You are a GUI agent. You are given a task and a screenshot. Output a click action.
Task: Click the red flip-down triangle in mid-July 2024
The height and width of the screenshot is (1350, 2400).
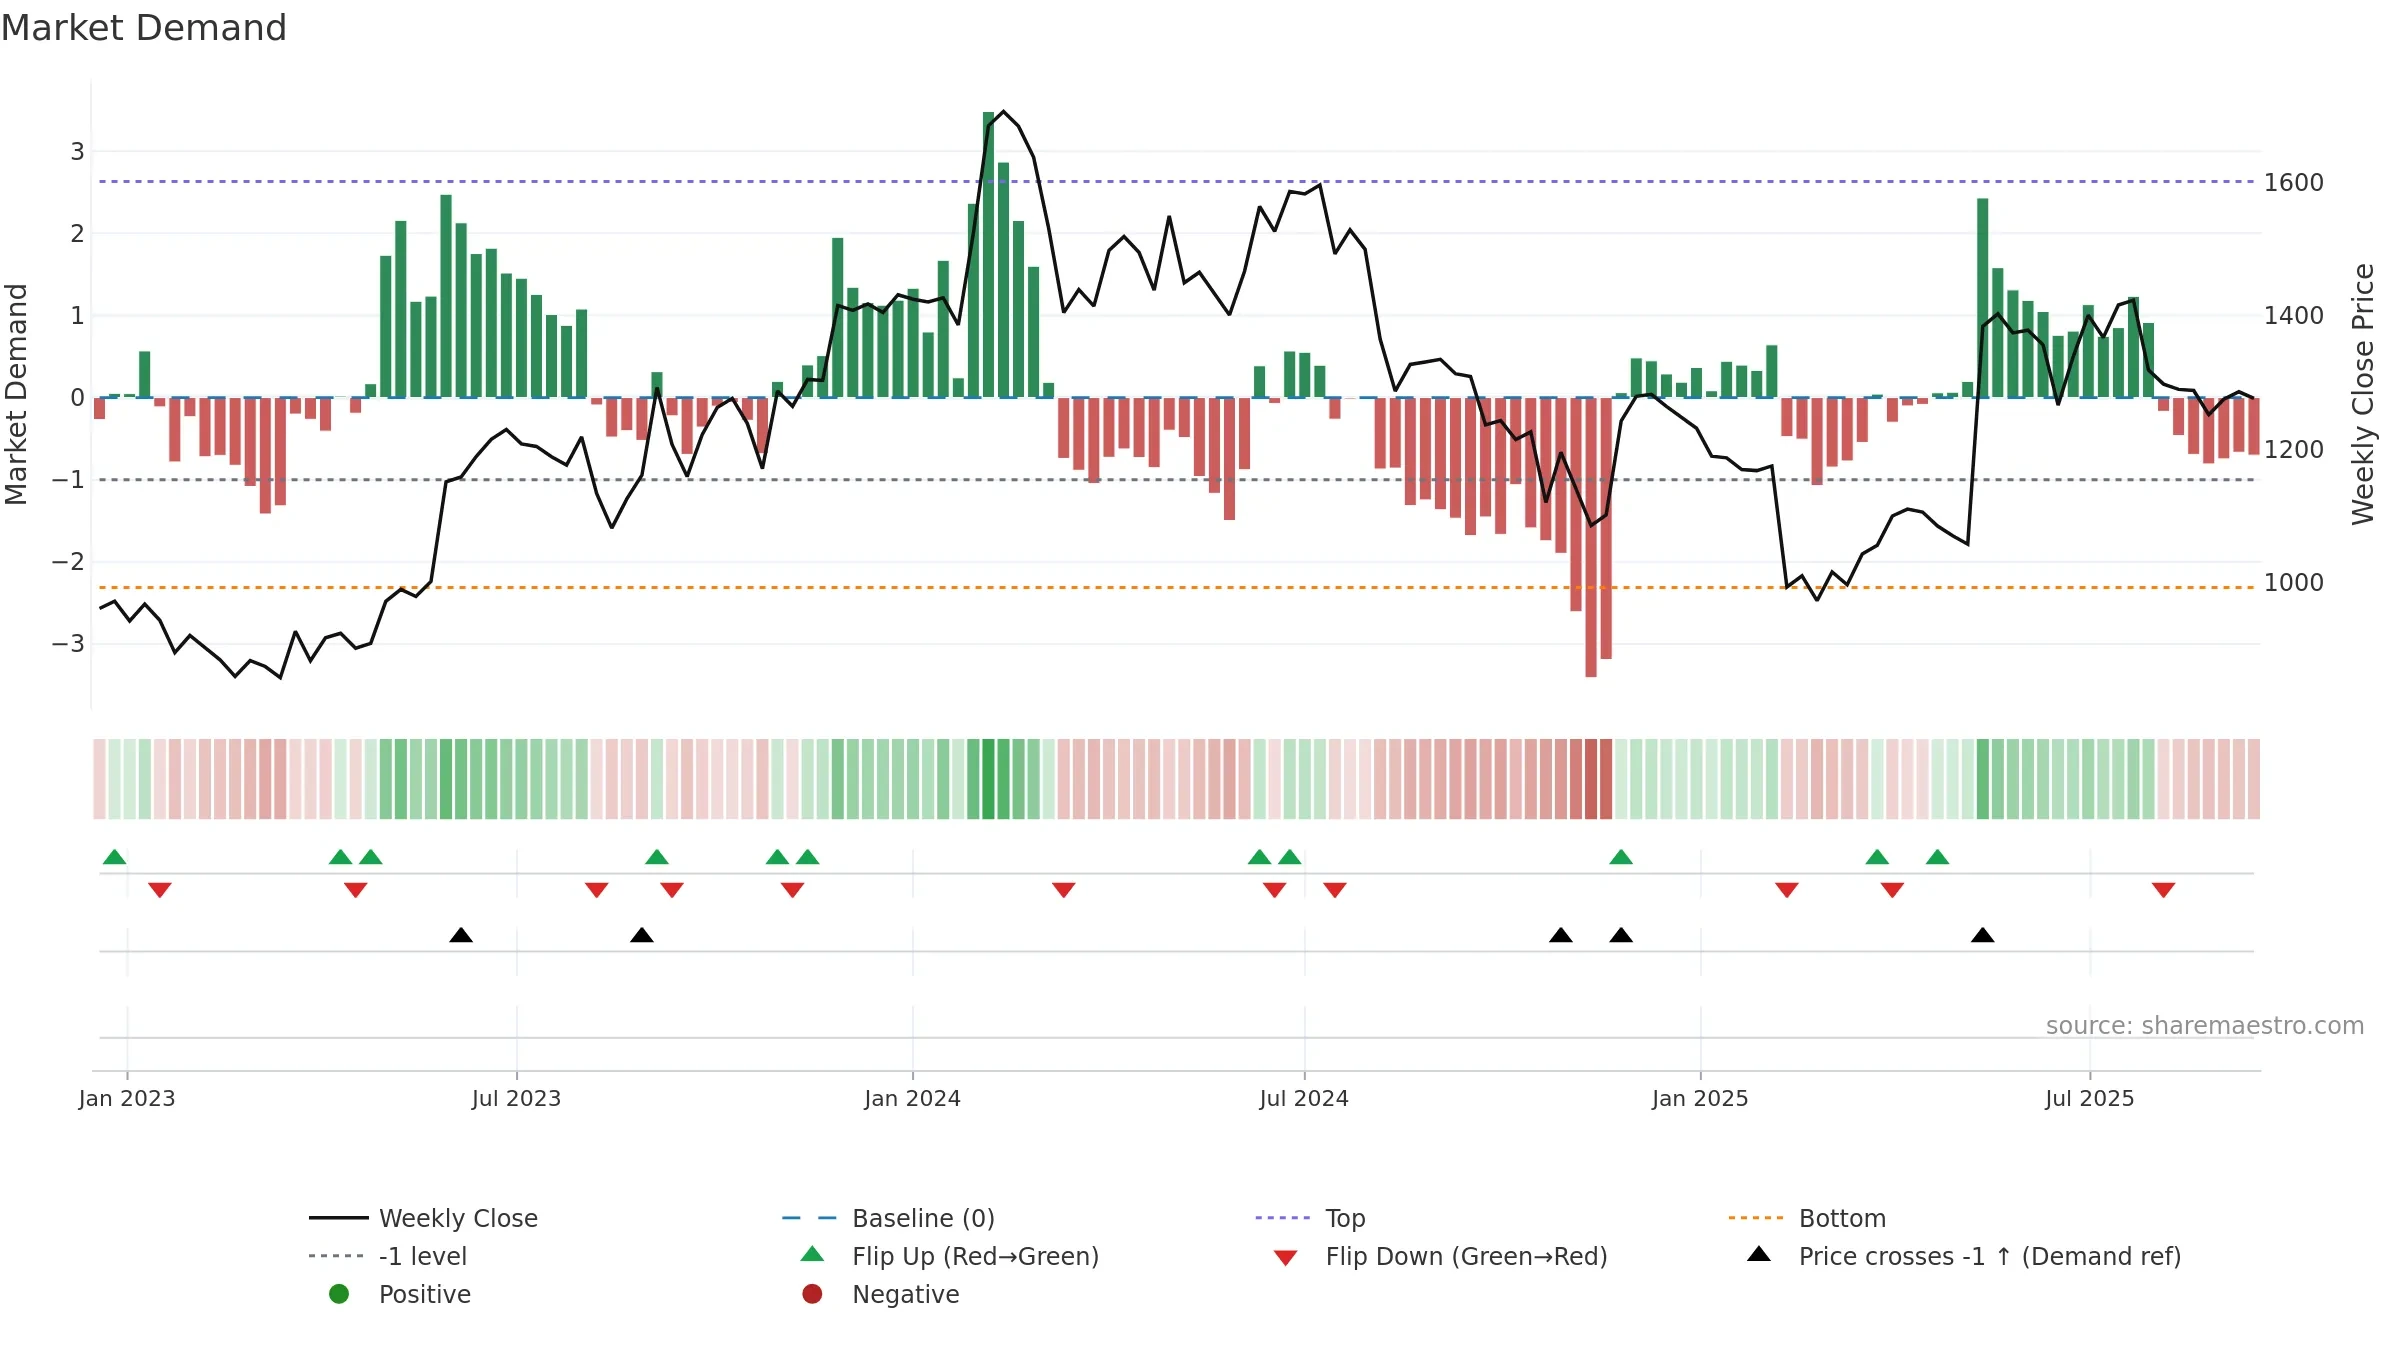point(1335,890)
